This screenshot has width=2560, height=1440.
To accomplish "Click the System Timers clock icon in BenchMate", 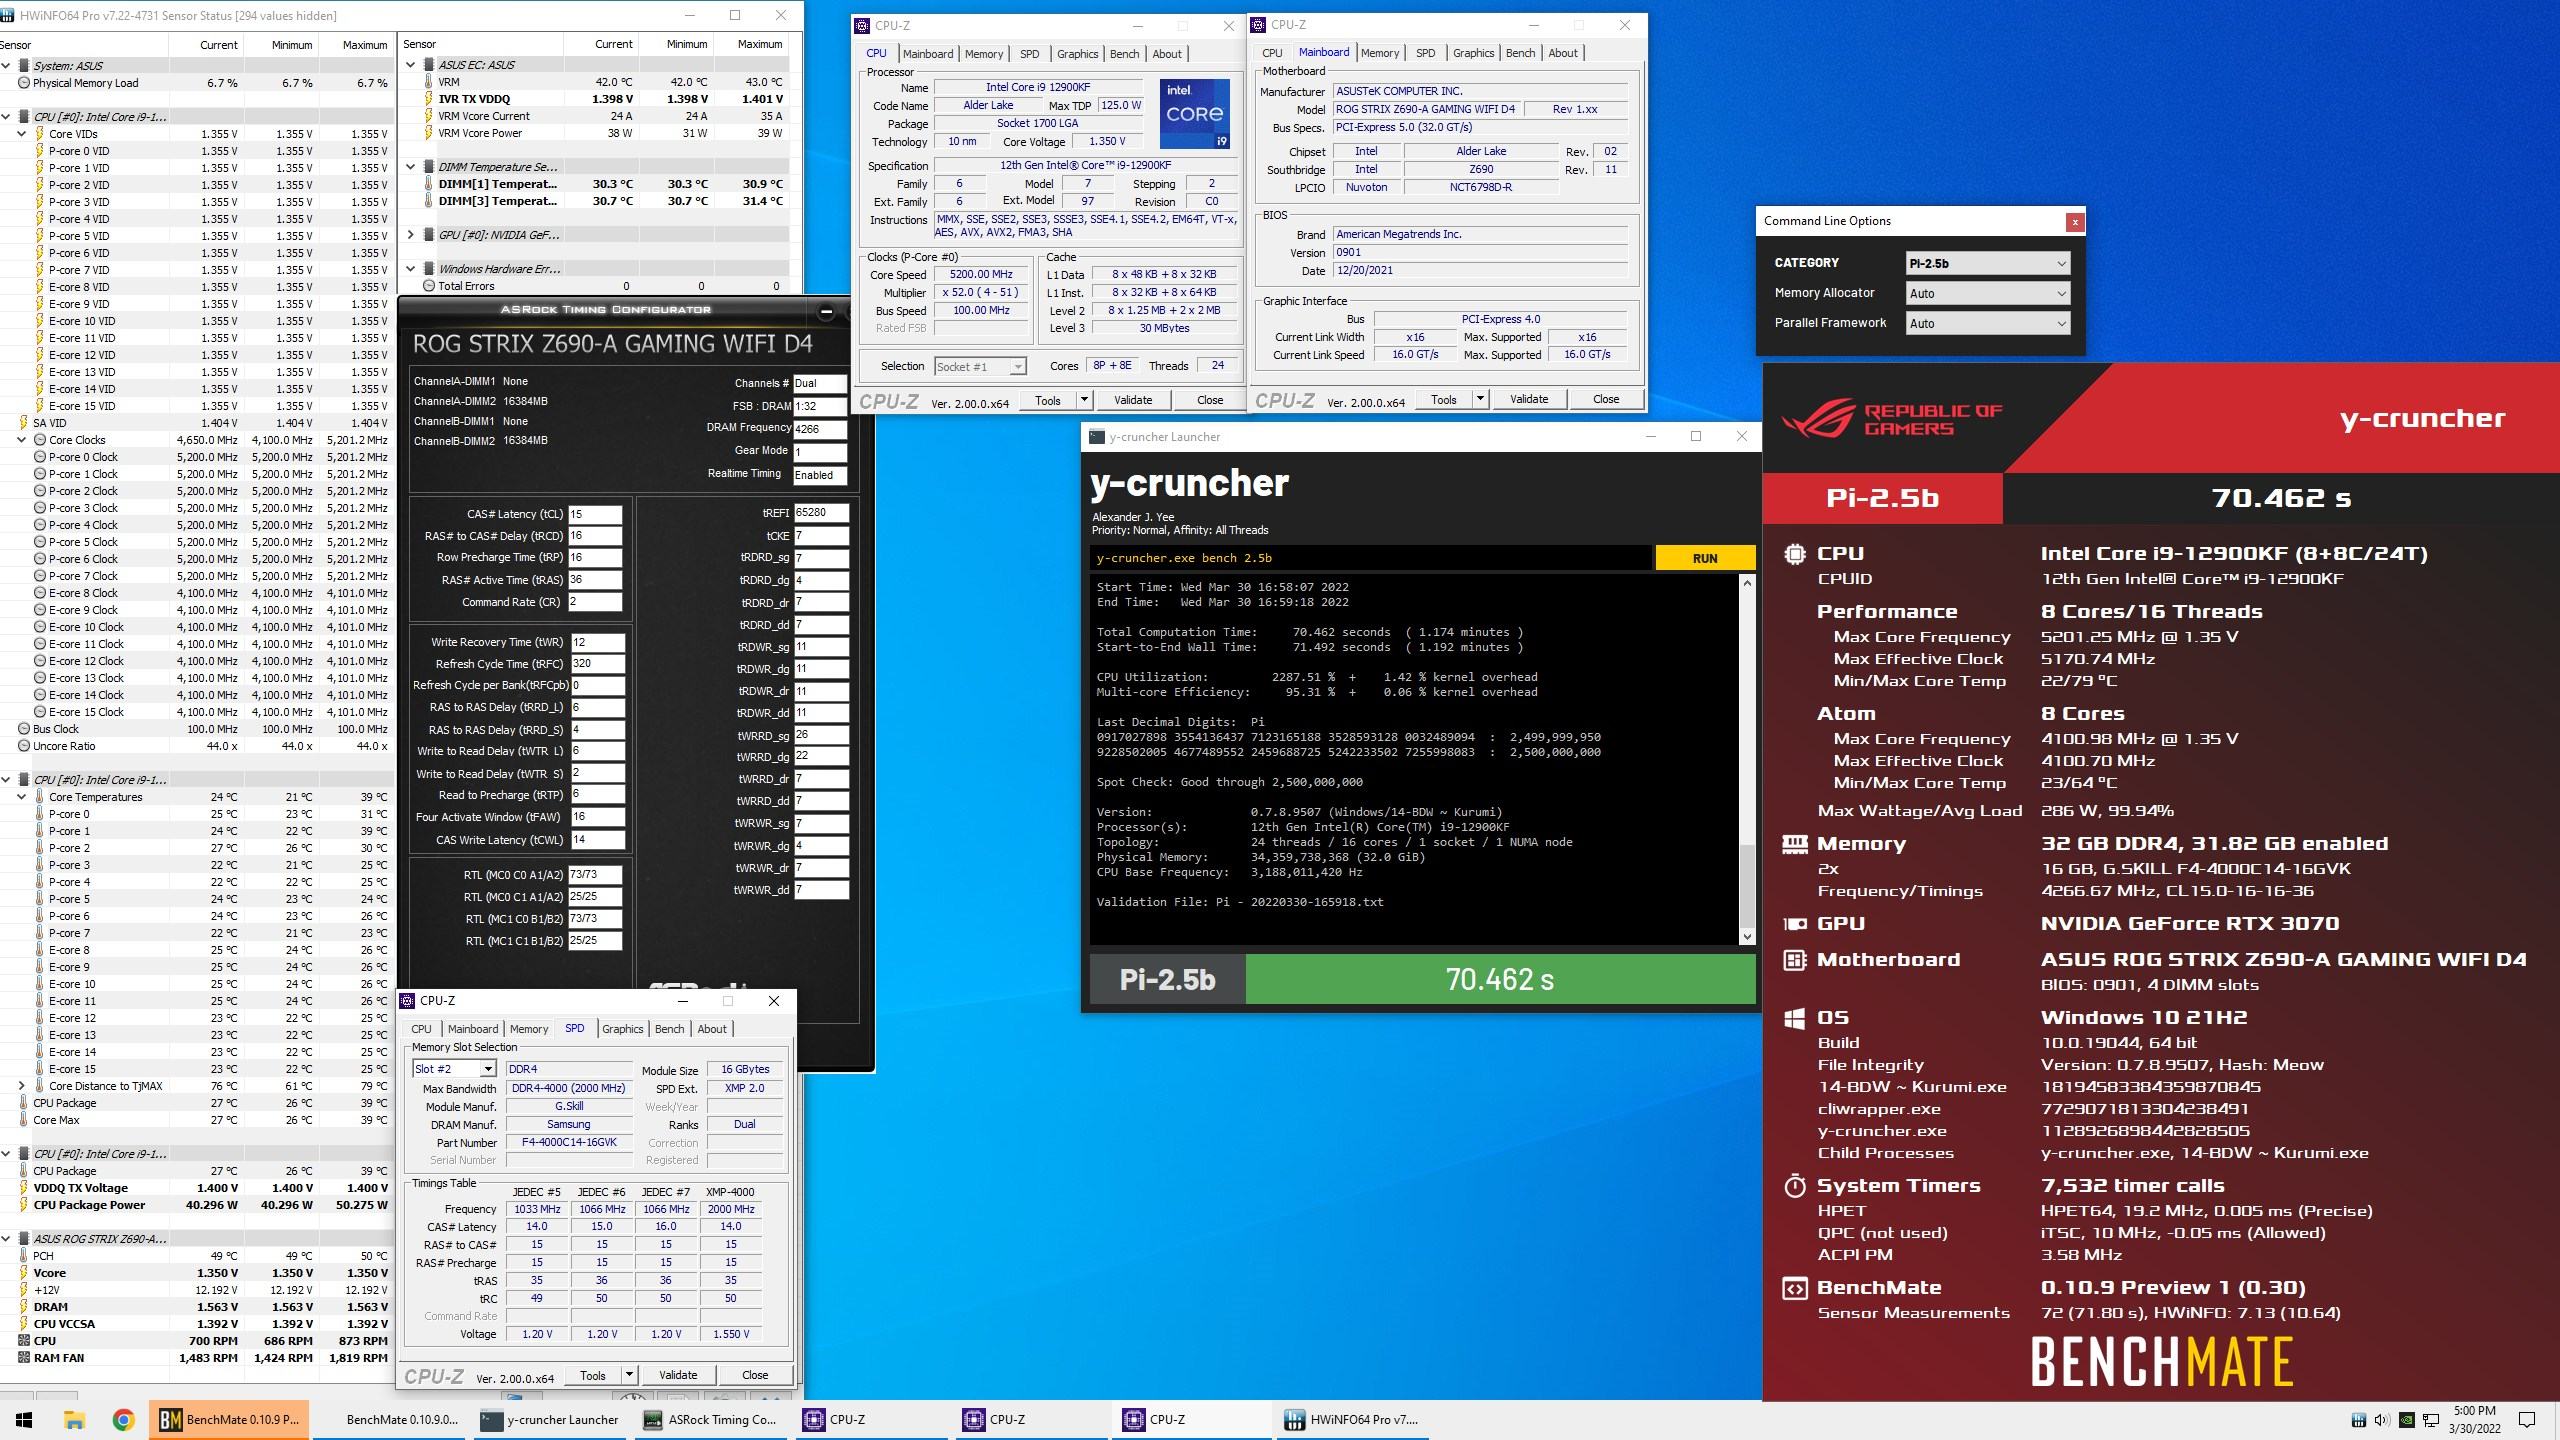I will click(x=1795, y=1186).
